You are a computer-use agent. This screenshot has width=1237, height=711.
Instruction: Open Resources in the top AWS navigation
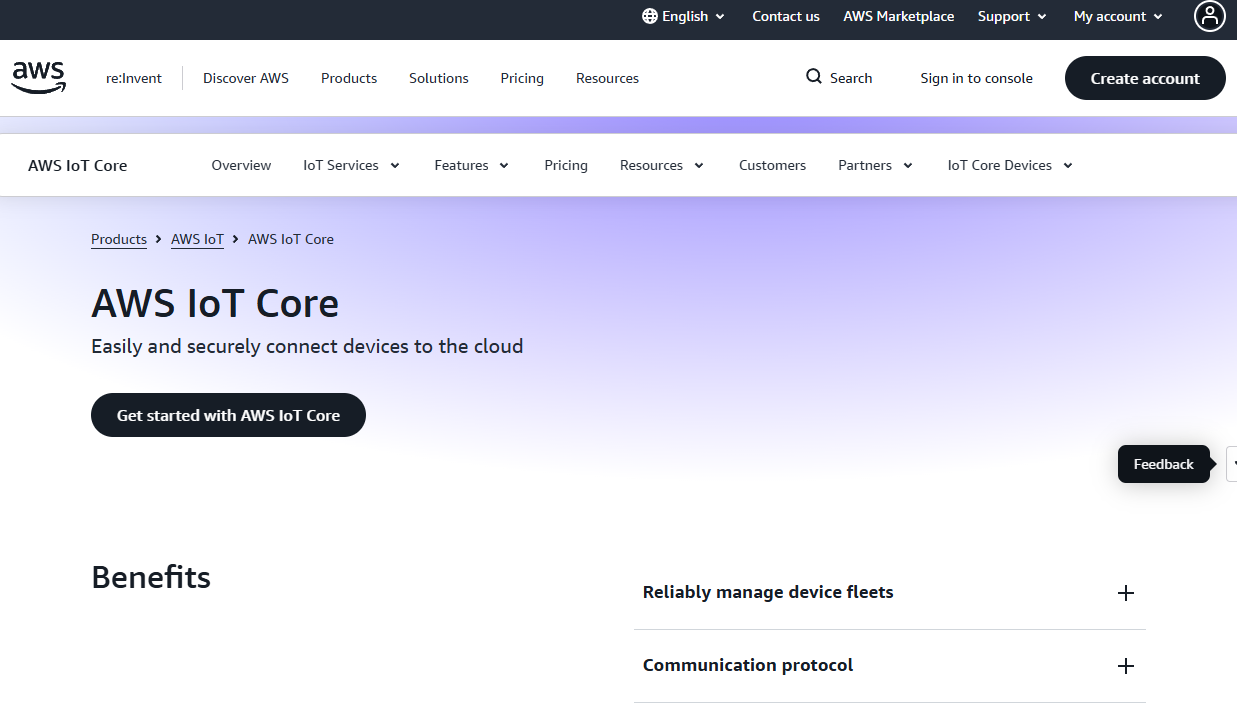(x=607, y=78)
